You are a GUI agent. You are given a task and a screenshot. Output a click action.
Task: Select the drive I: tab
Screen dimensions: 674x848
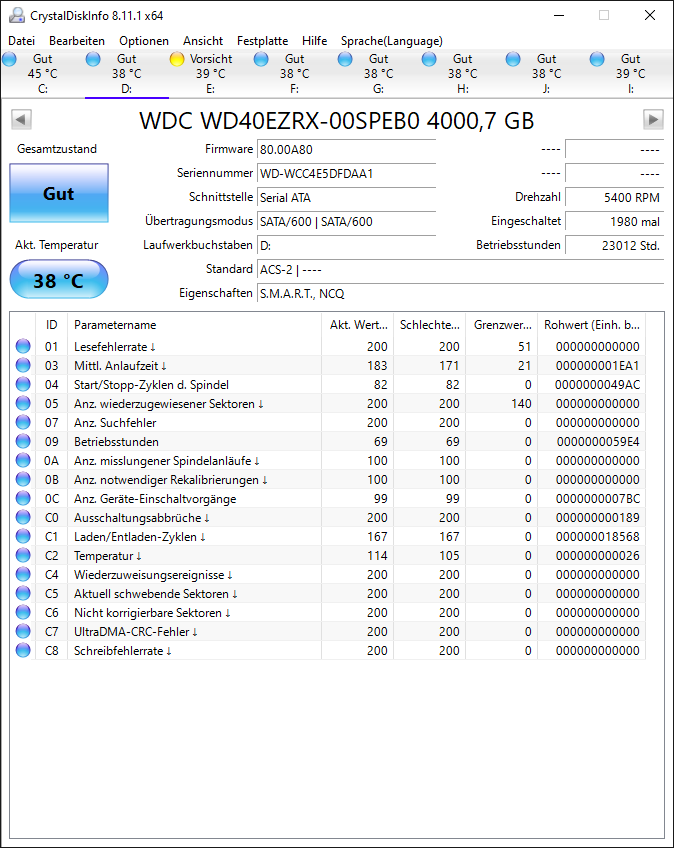coord(631,74)
